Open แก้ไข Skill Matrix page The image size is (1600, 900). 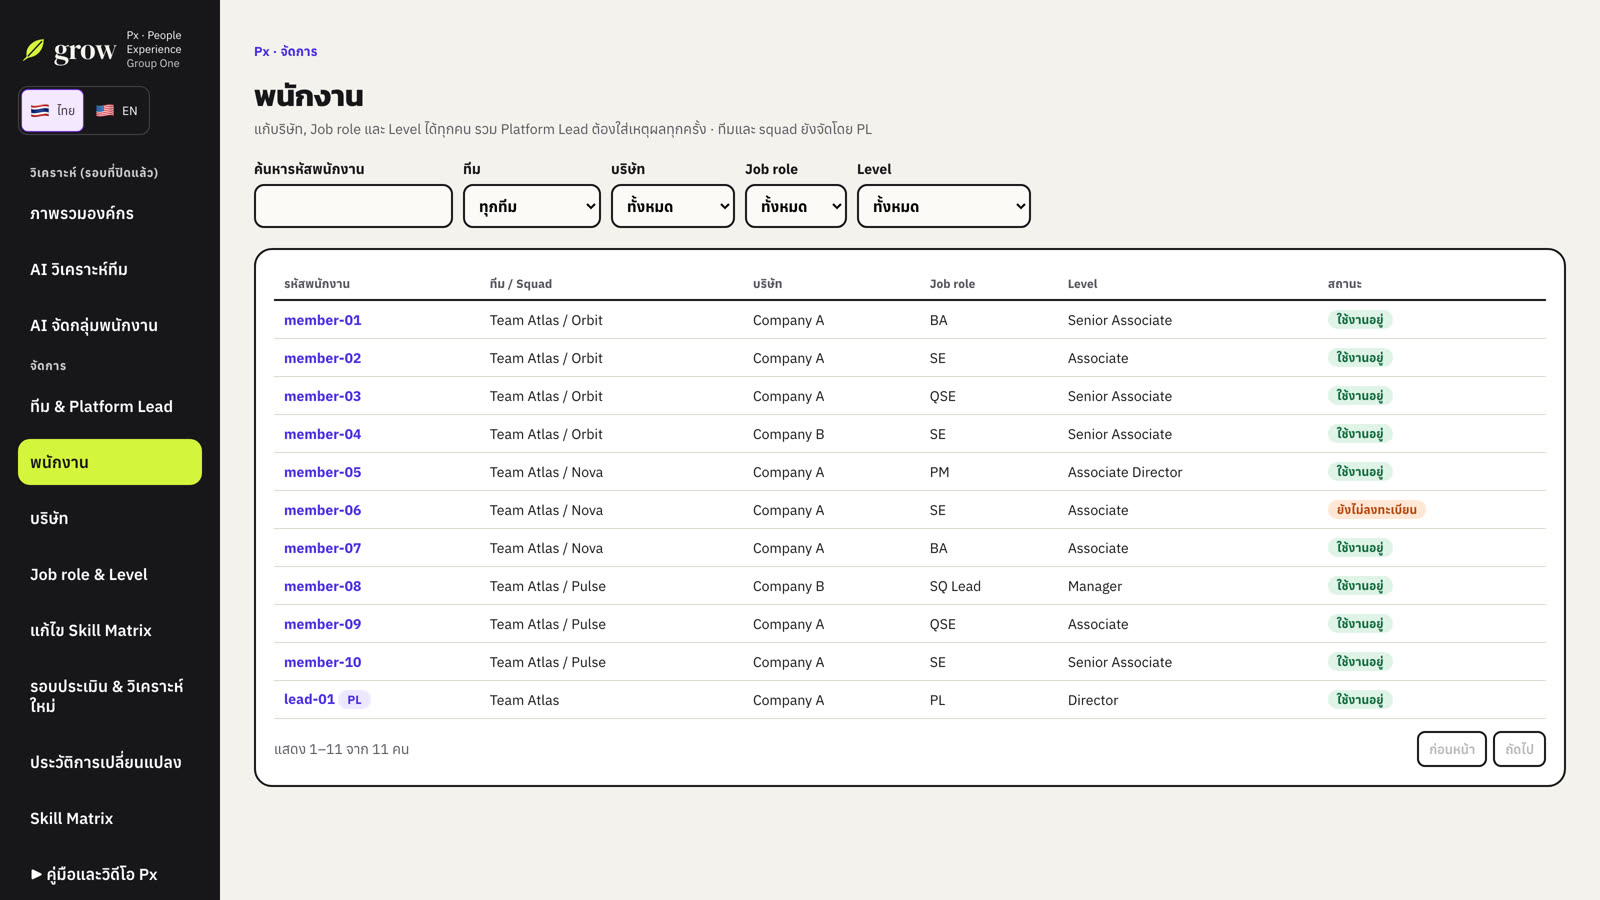tap(110, 630)
